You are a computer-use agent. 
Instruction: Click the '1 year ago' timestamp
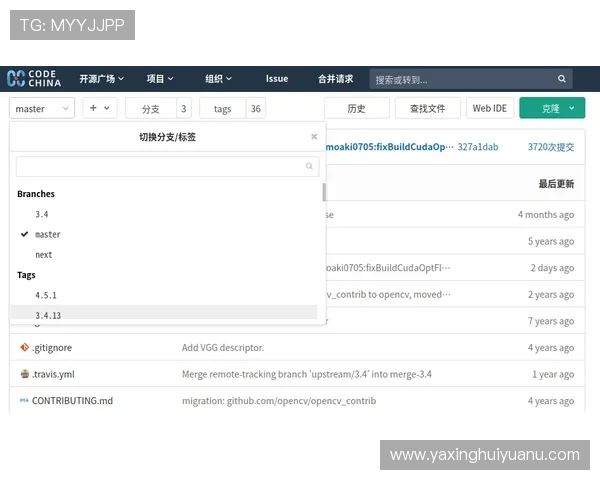(553, 374)
